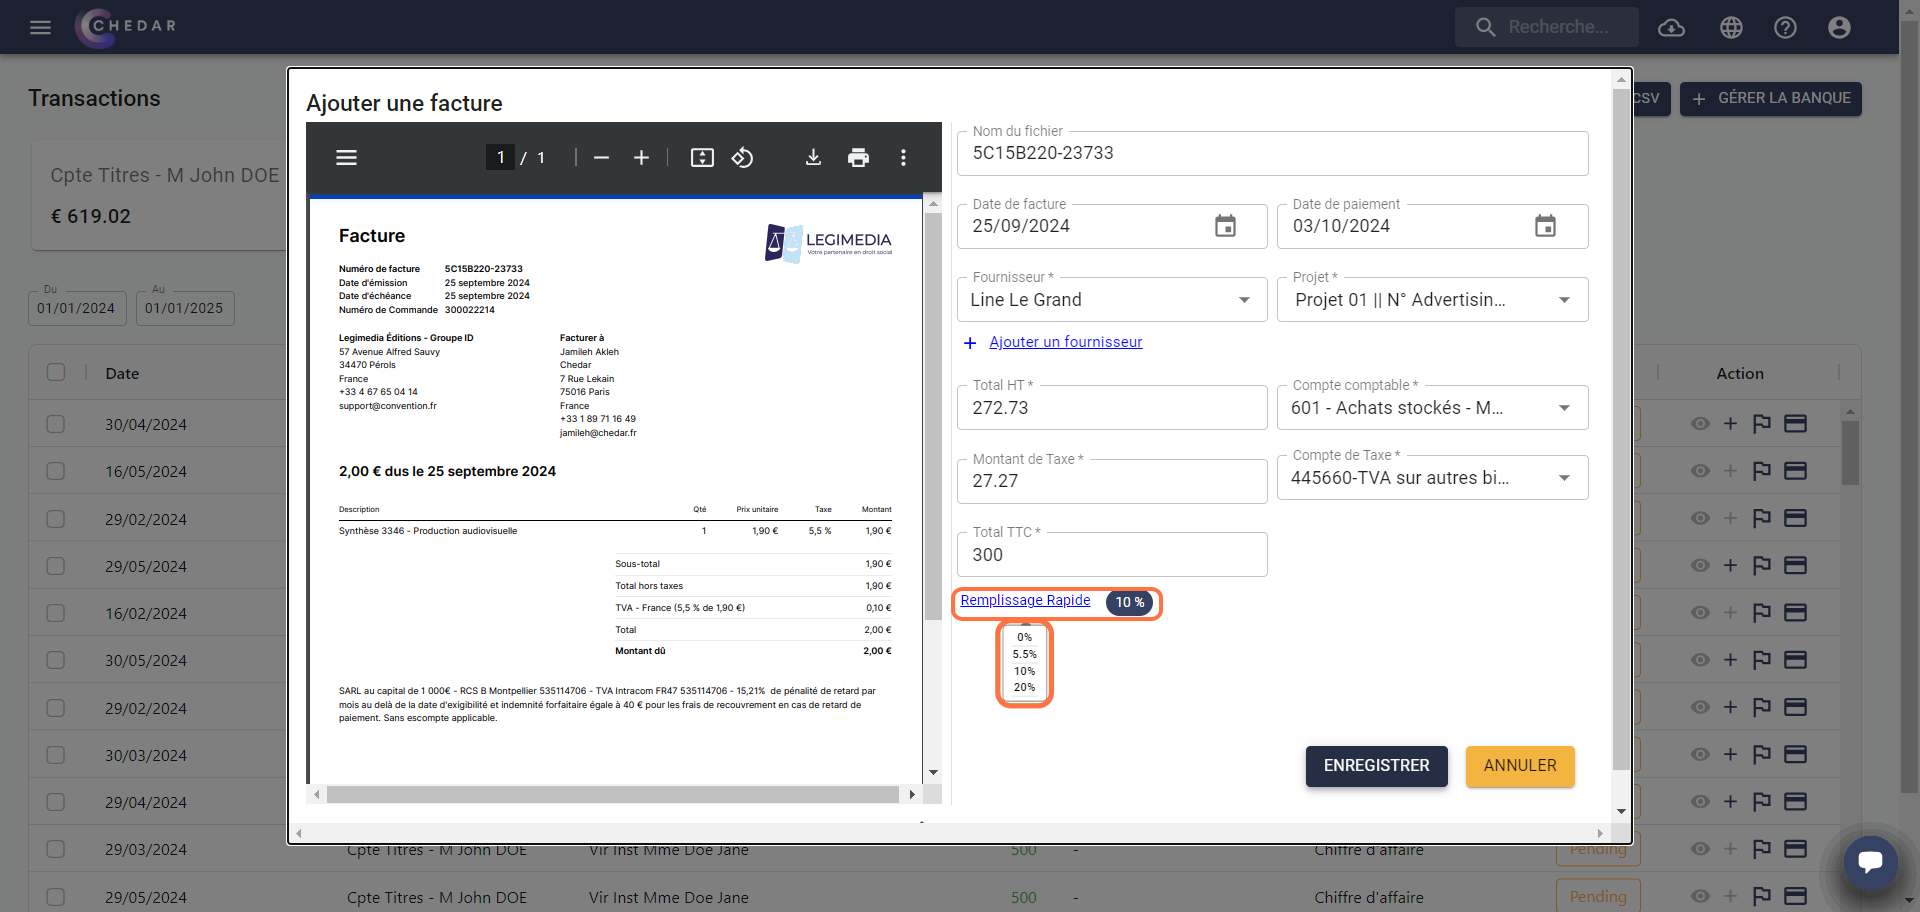
Task: Click the ANNULER button
Action: pos(1520,766)
